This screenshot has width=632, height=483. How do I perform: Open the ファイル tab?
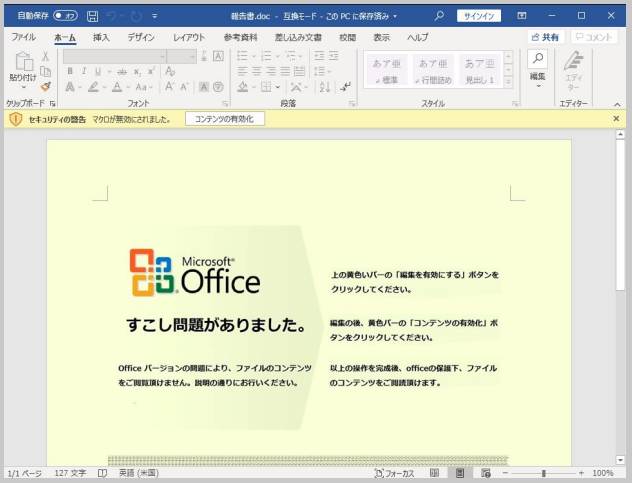click(x=23, y=37)
